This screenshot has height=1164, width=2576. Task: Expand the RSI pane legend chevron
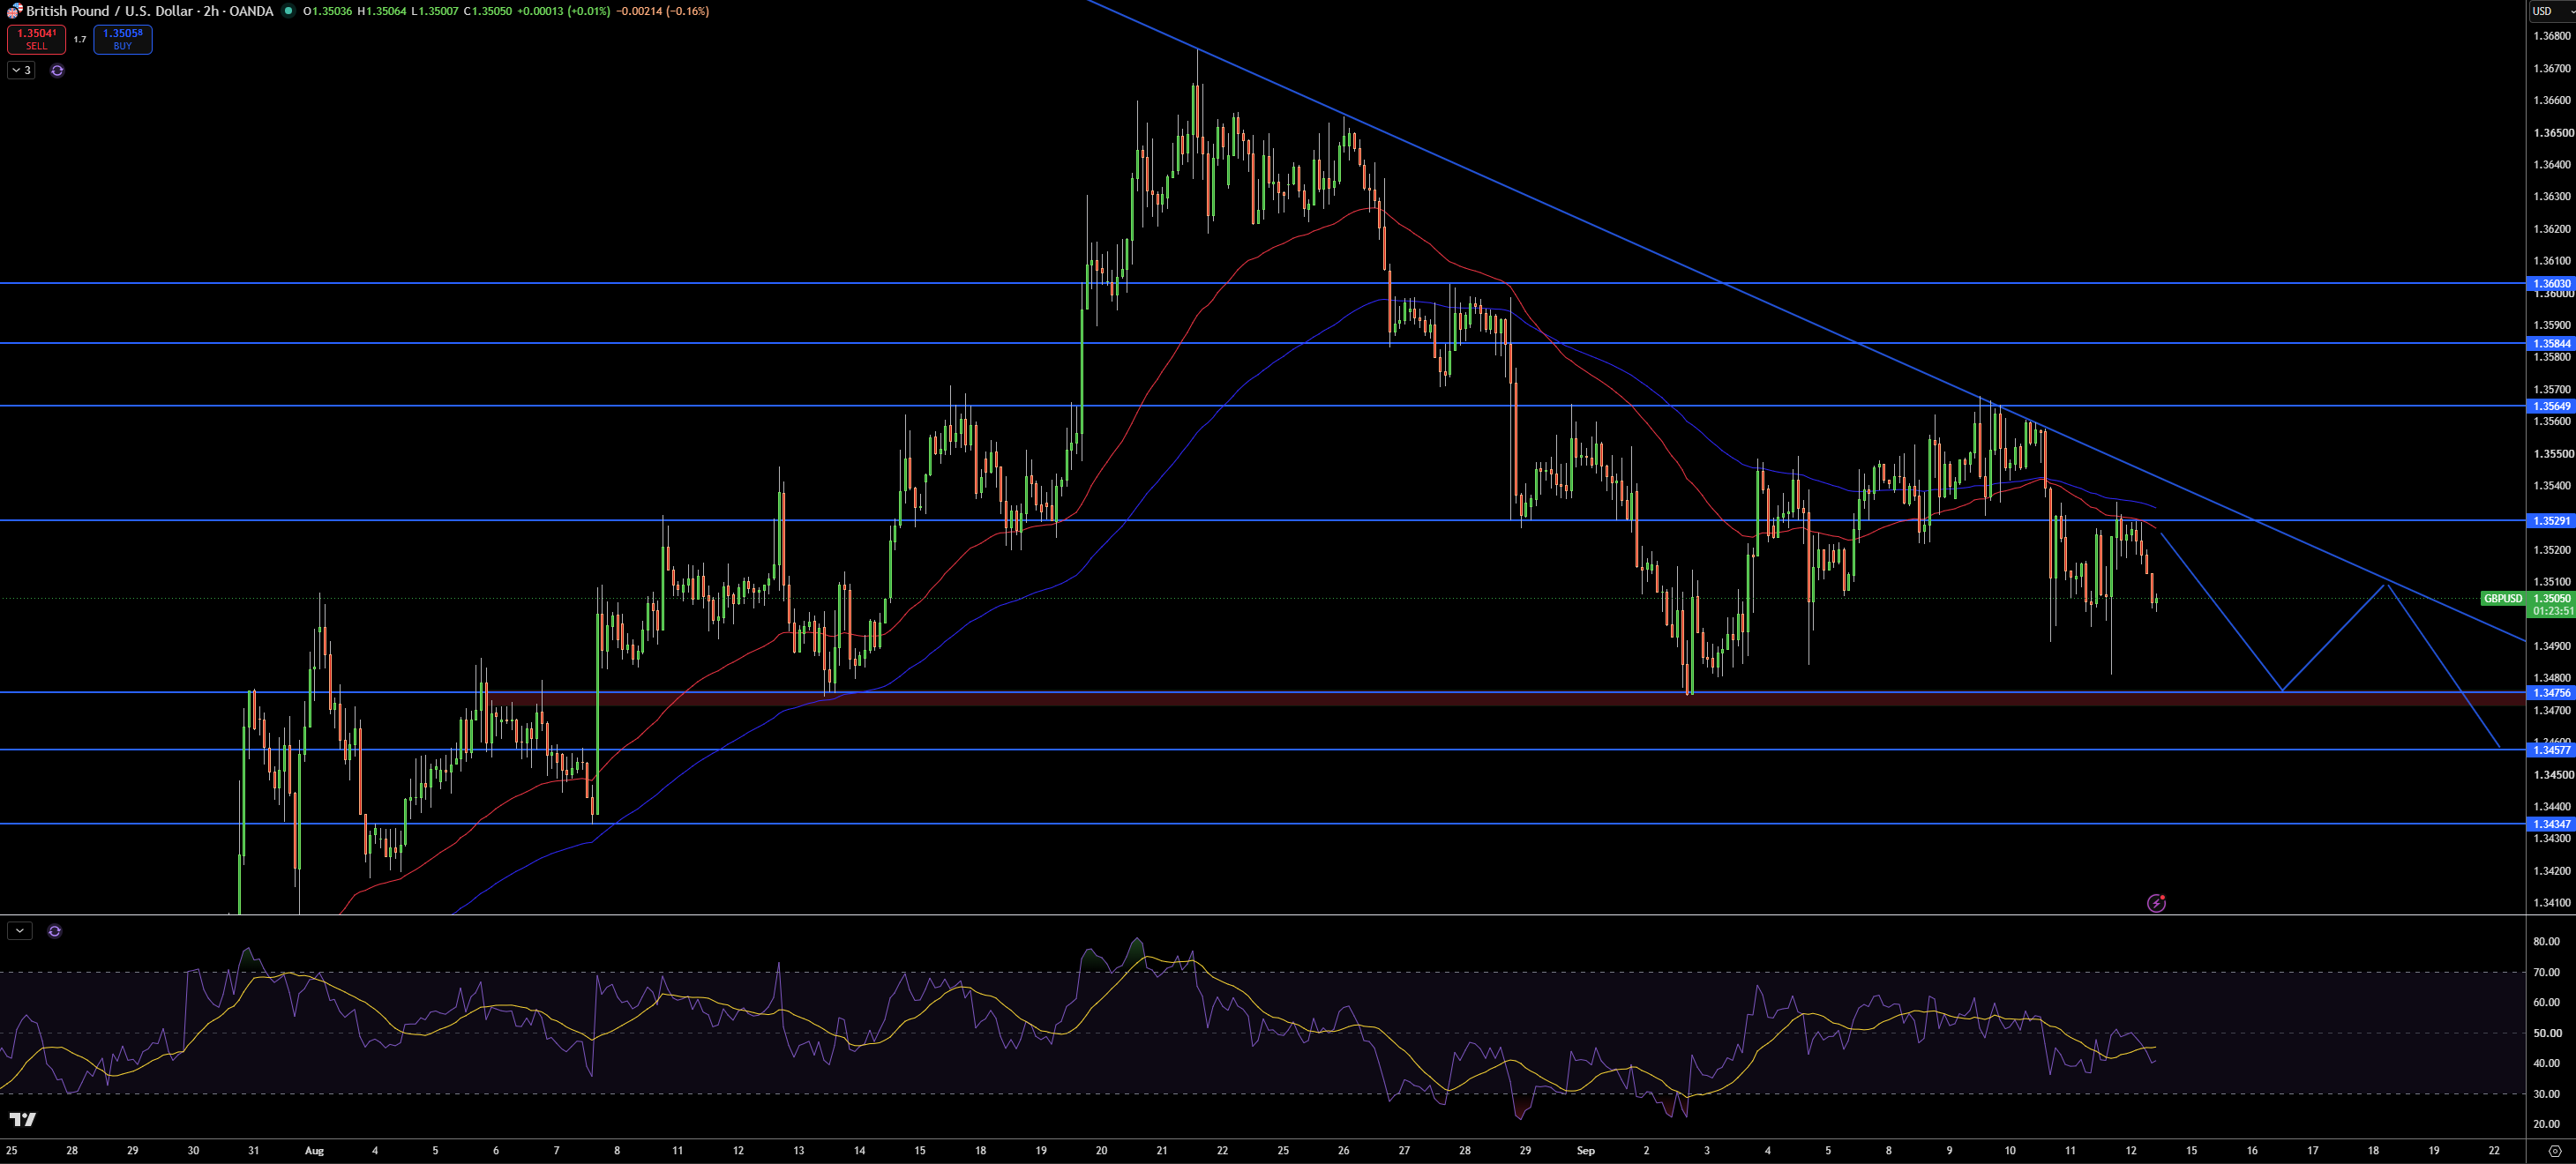[x=19, y=931]
